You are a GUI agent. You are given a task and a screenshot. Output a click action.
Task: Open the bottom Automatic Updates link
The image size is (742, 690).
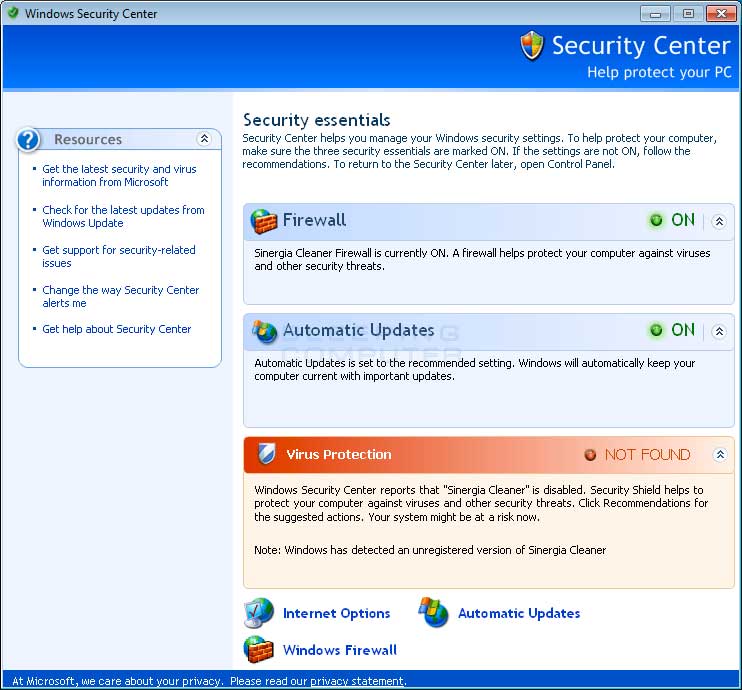(519, 613)
